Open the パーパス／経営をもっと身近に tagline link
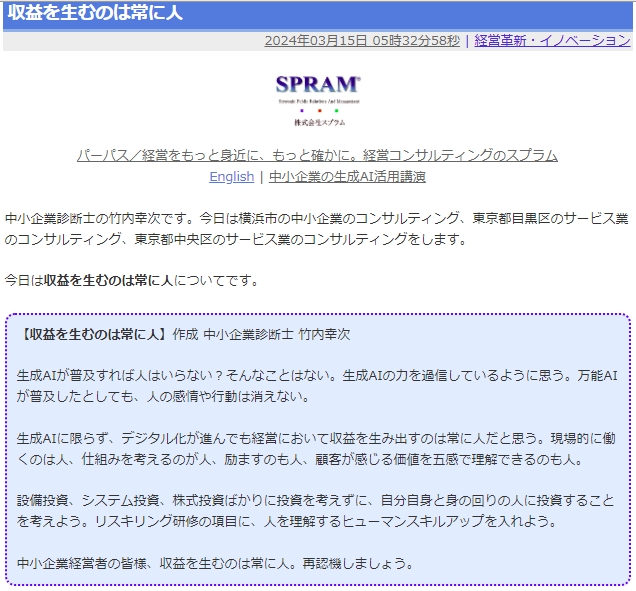Screen dimensions: 636x591 pos(317,155)
